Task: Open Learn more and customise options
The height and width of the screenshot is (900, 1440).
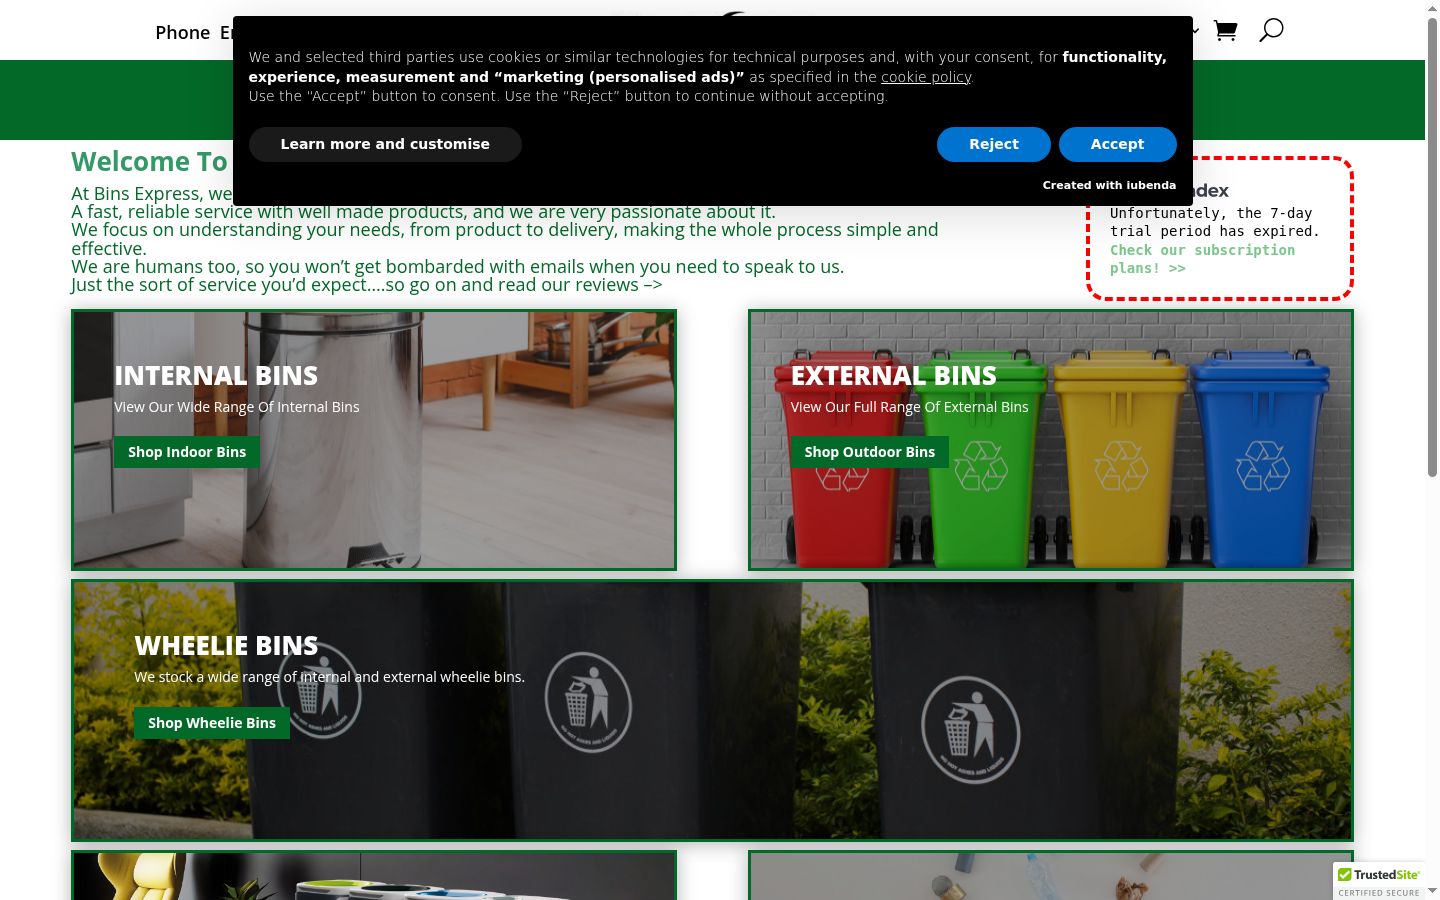Action: (385, 144)
